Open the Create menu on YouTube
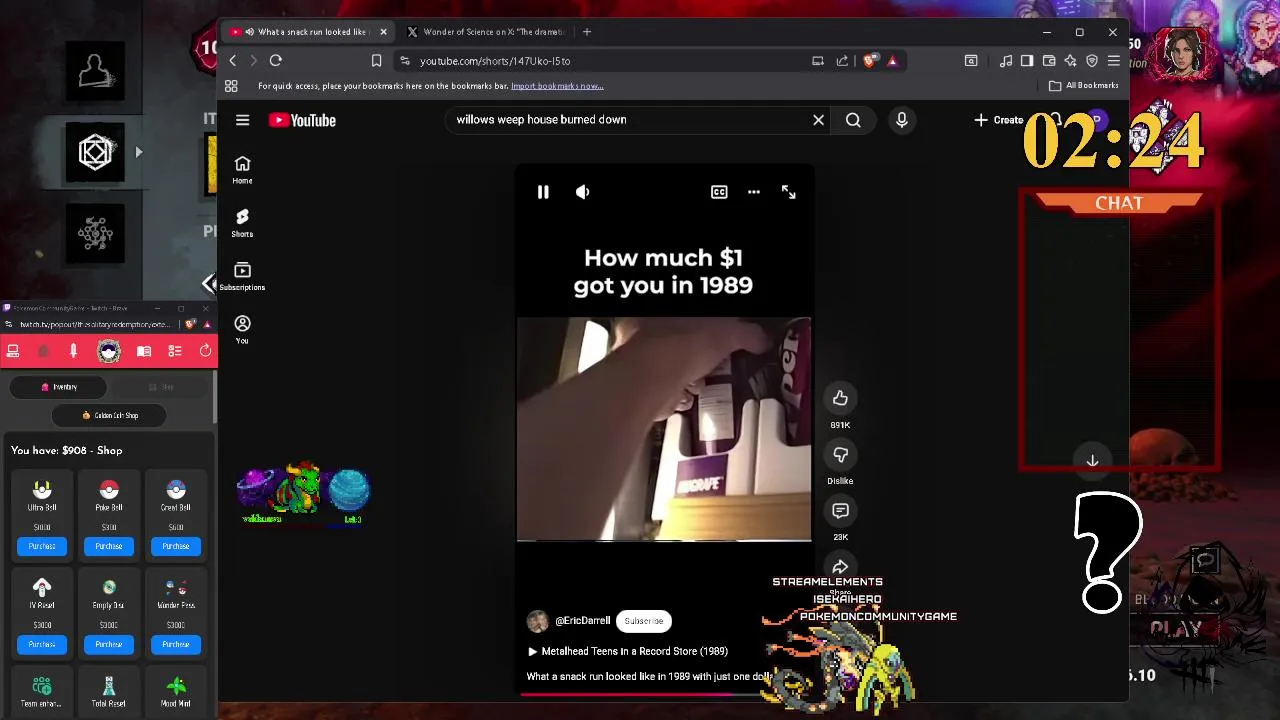1280x720 pixels. click(x=999, y=120)
